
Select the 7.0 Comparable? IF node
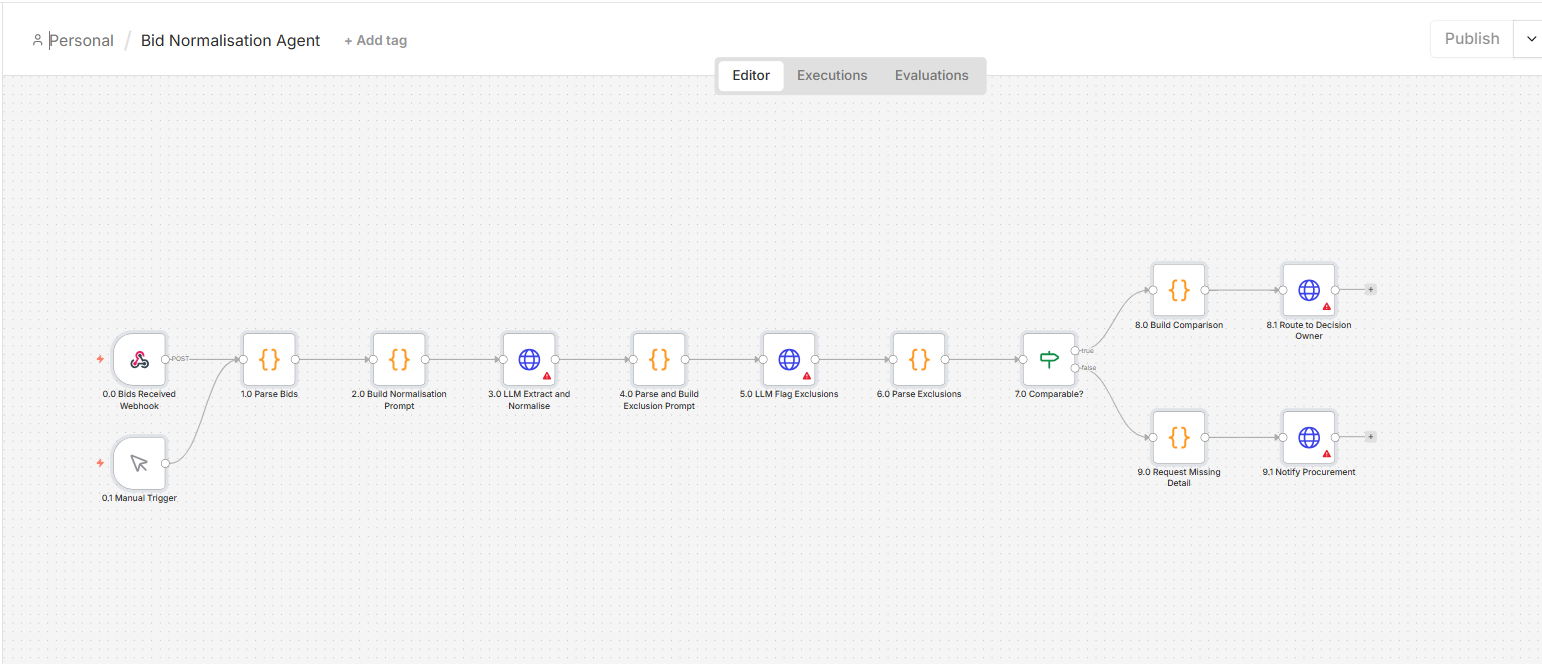[1049, 359]
